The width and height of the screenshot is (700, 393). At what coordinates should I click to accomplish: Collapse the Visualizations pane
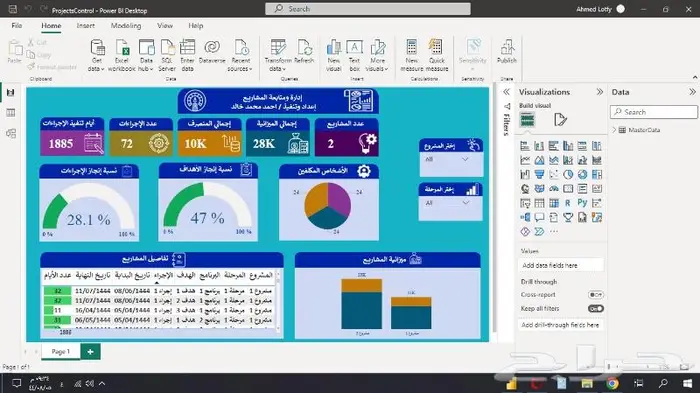click(600, 92)
